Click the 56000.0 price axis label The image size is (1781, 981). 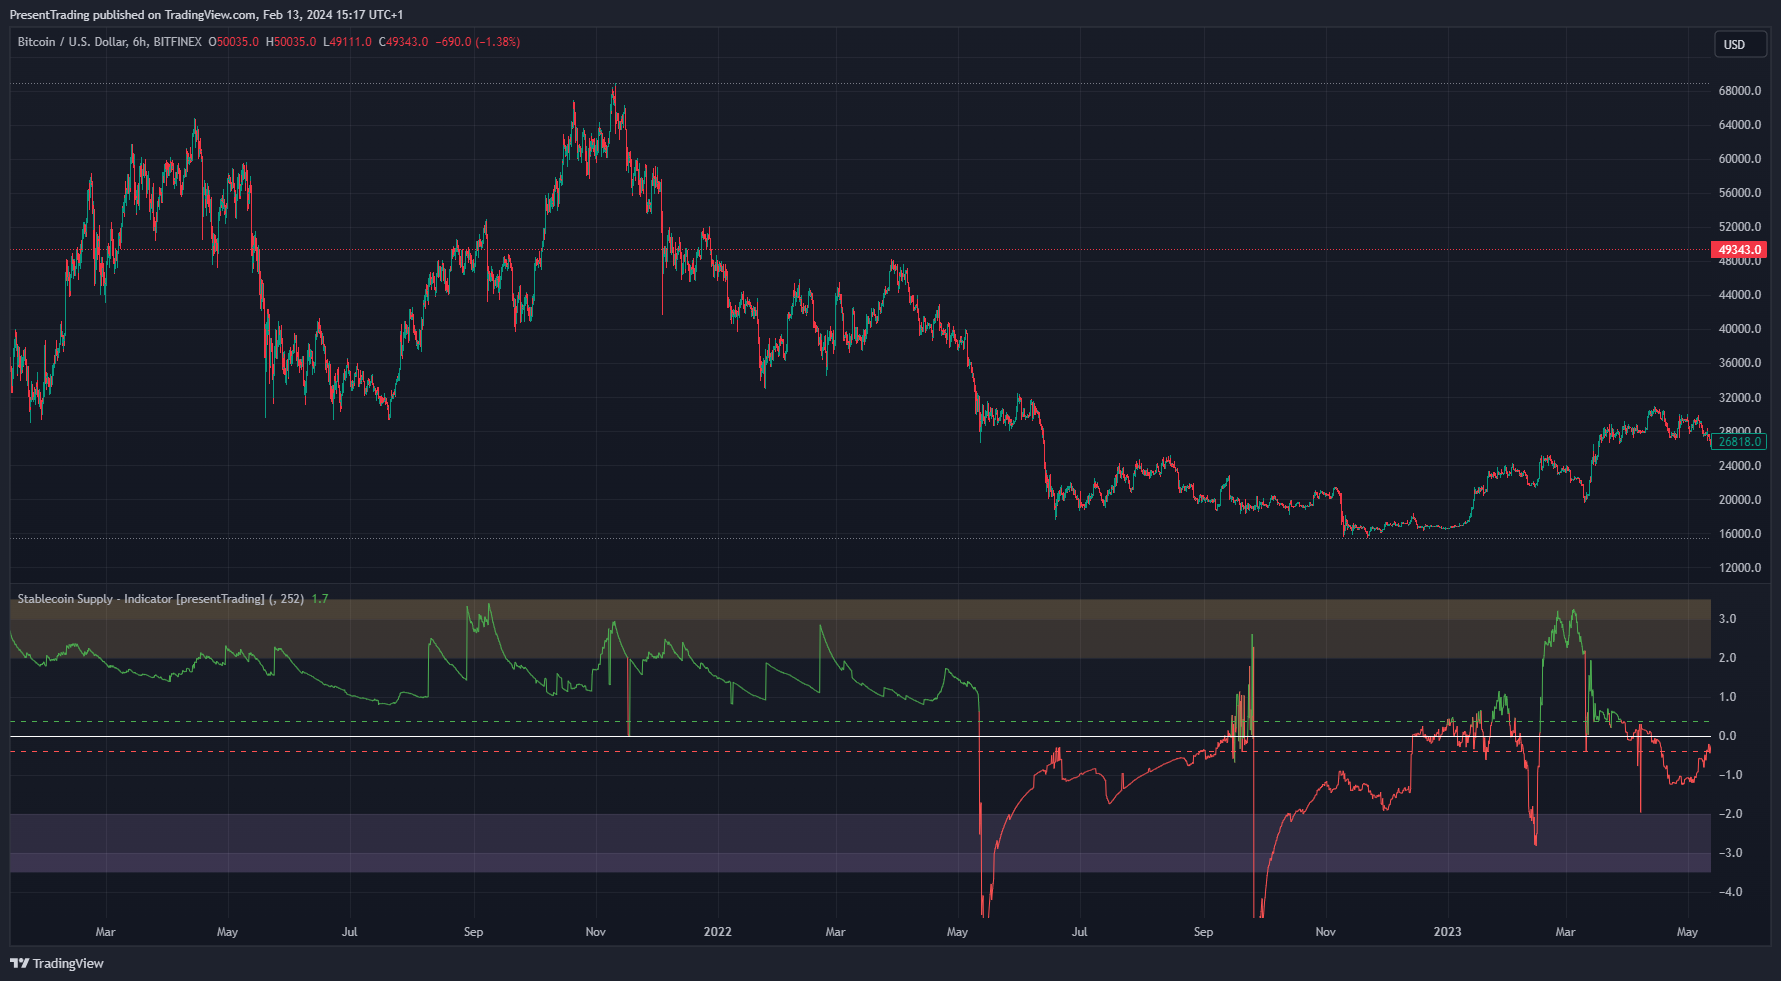click(x=1740, y=193)
